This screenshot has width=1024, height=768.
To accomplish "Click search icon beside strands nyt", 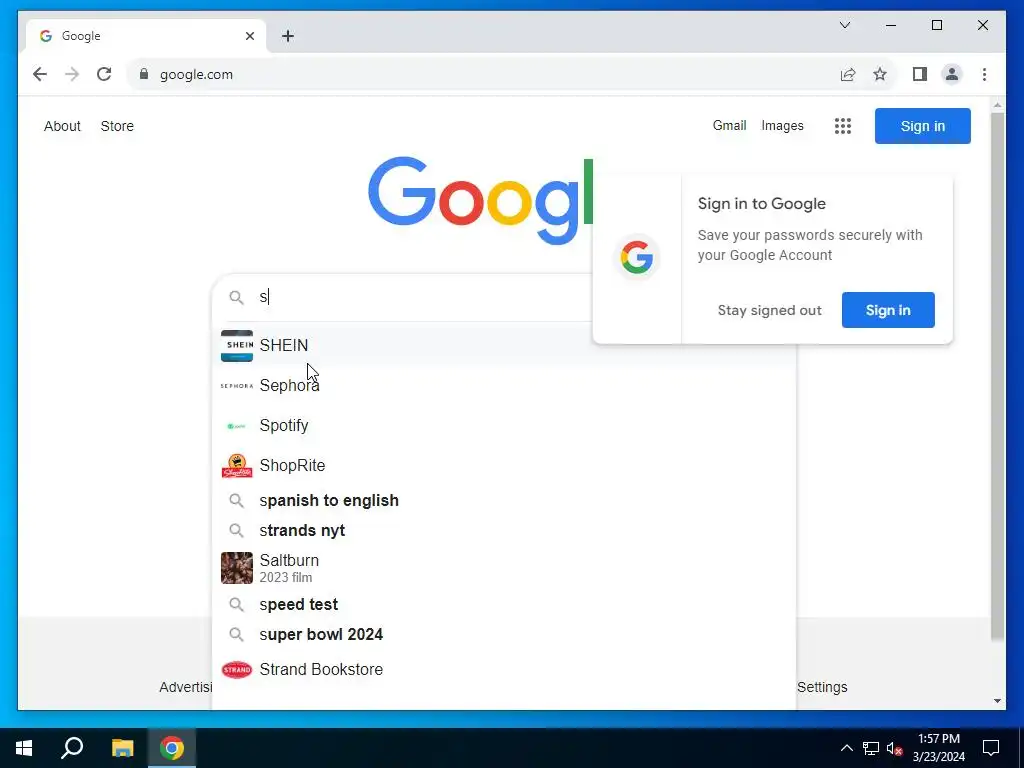I will pos(236,530).
